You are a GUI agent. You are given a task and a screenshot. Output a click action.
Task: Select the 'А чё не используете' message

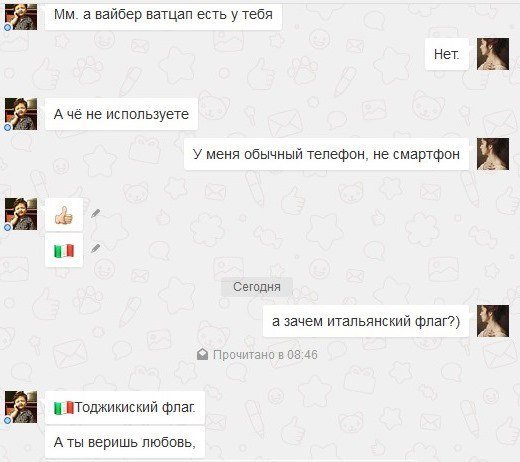pos(121,114)
